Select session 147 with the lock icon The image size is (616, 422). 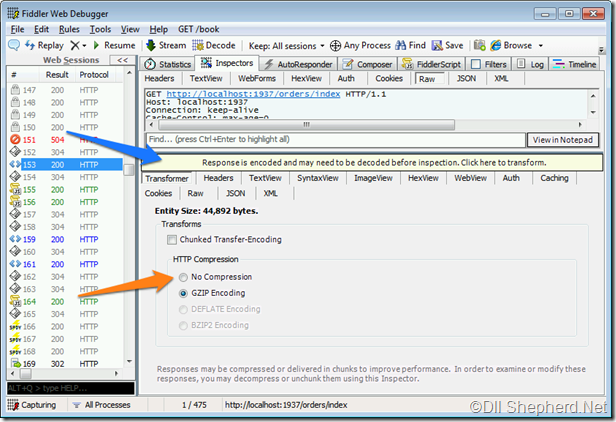(x=66, y=90)
